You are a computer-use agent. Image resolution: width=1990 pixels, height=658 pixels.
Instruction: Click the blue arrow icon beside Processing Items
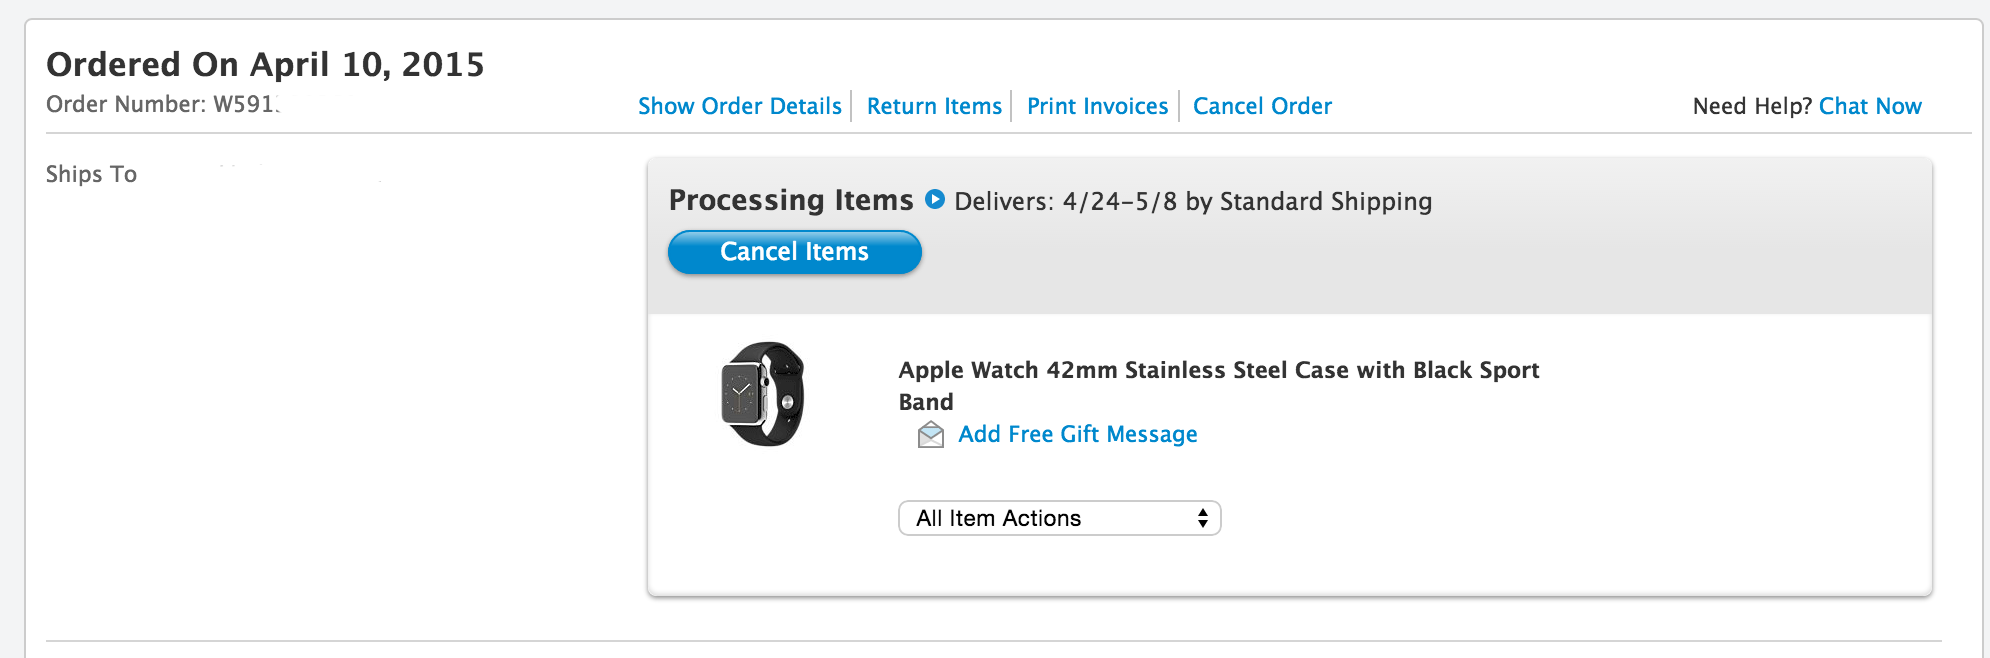pyautogui.click(x=935, y=199)
